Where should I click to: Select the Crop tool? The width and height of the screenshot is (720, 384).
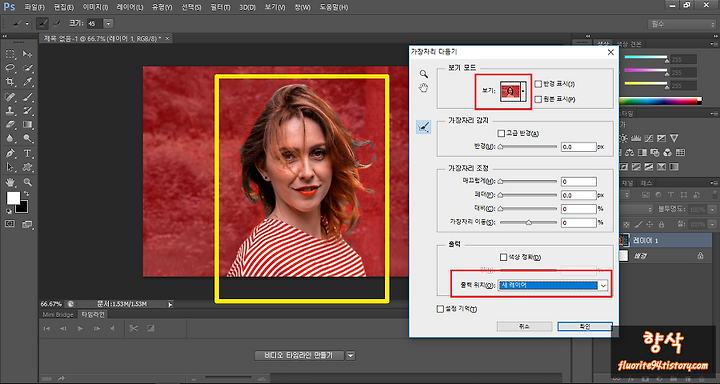10,82
